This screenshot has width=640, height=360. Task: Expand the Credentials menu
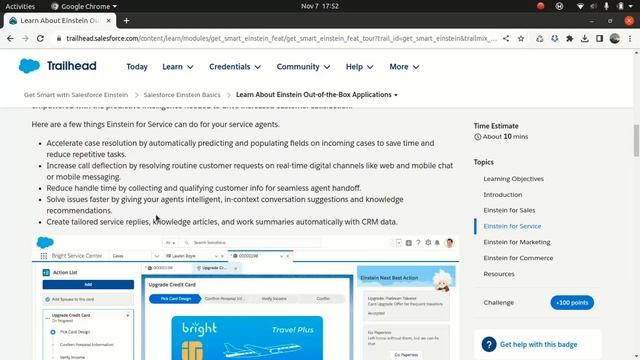point(235,67)
